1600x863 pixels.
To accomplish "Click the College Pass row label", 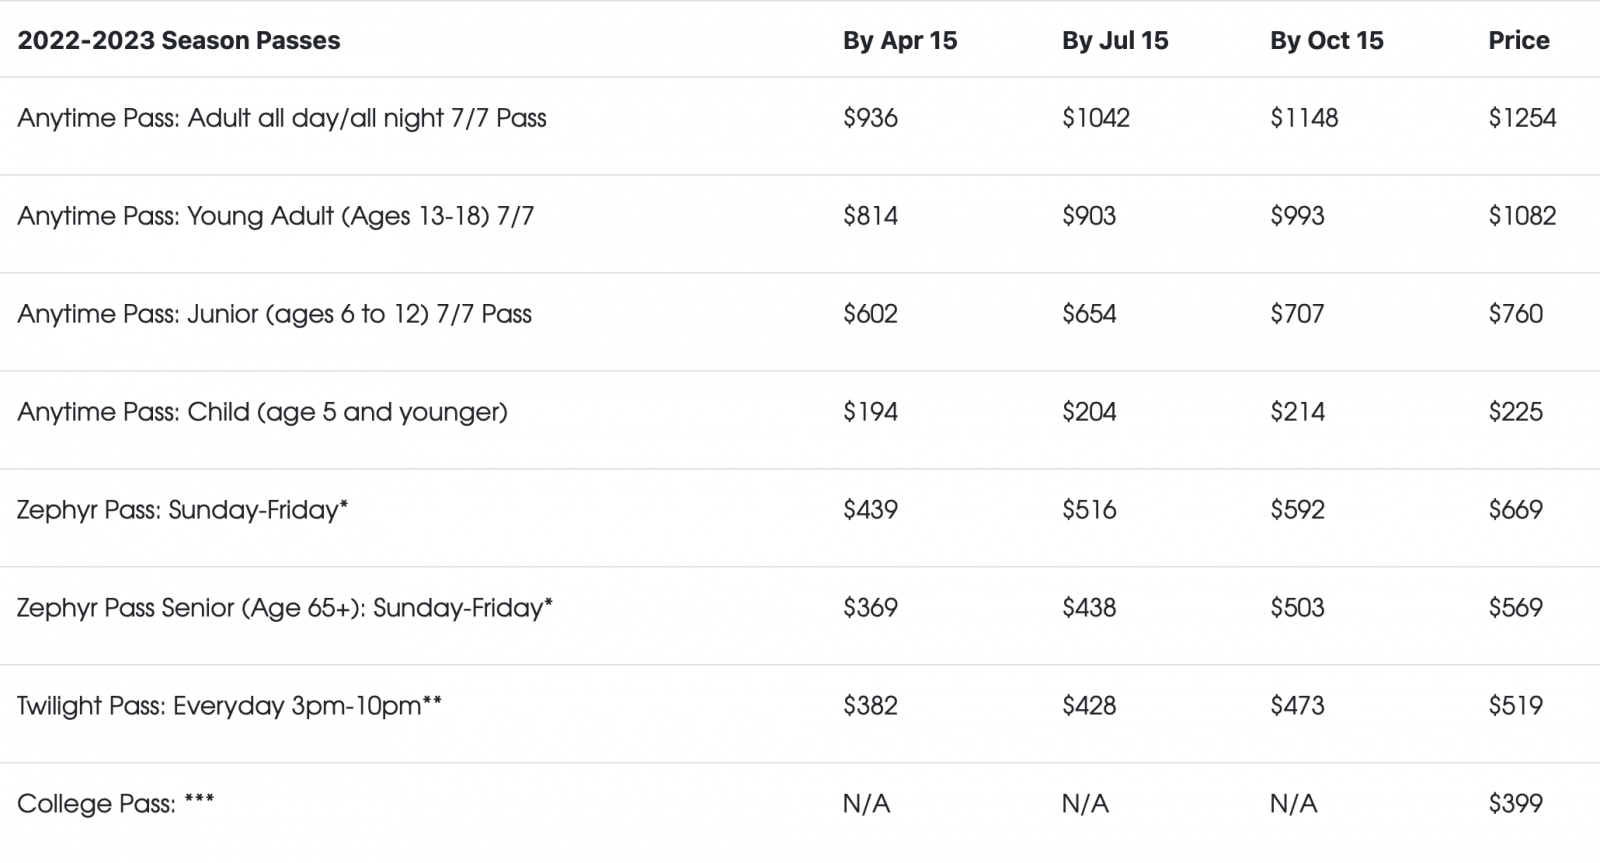I will (x=116, y=804).
